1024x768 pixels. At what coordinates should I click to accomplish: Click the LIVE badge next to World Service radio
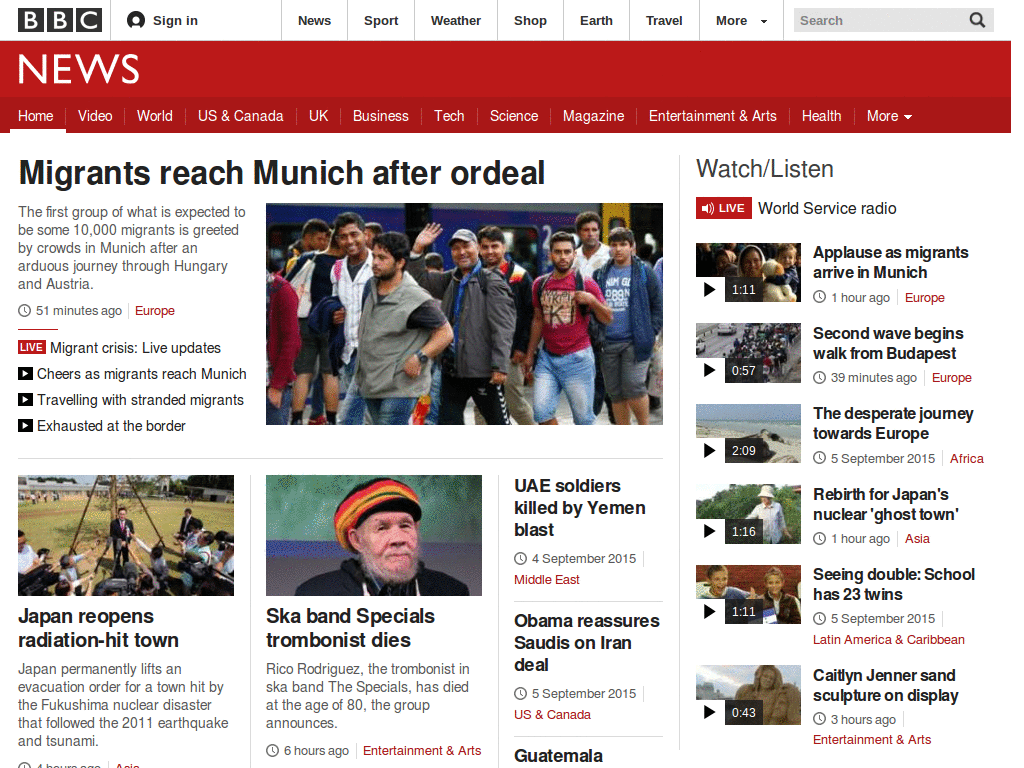point(723,208)
